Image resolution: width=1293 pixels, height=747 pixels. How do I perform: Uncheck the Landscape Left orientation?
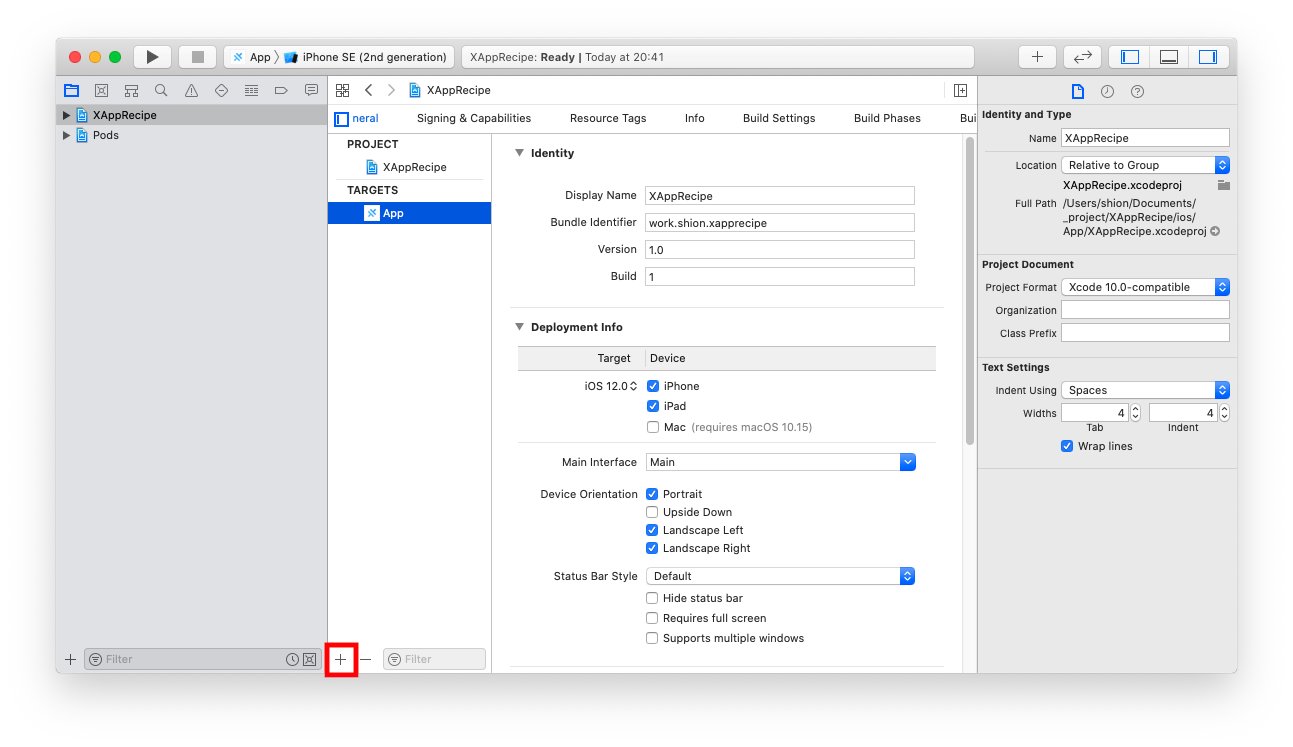(652, 530)
